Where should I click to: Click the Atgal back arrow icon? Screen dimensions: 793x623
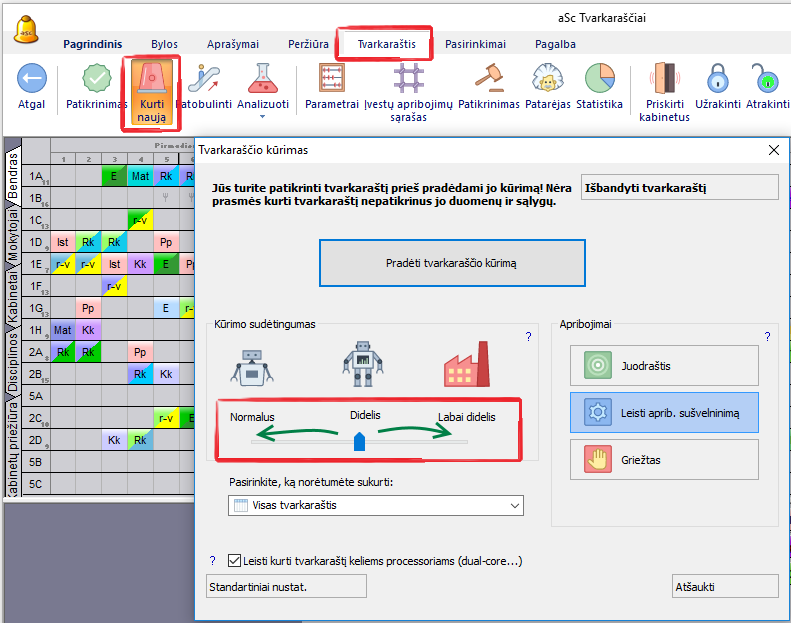(32, 79)
